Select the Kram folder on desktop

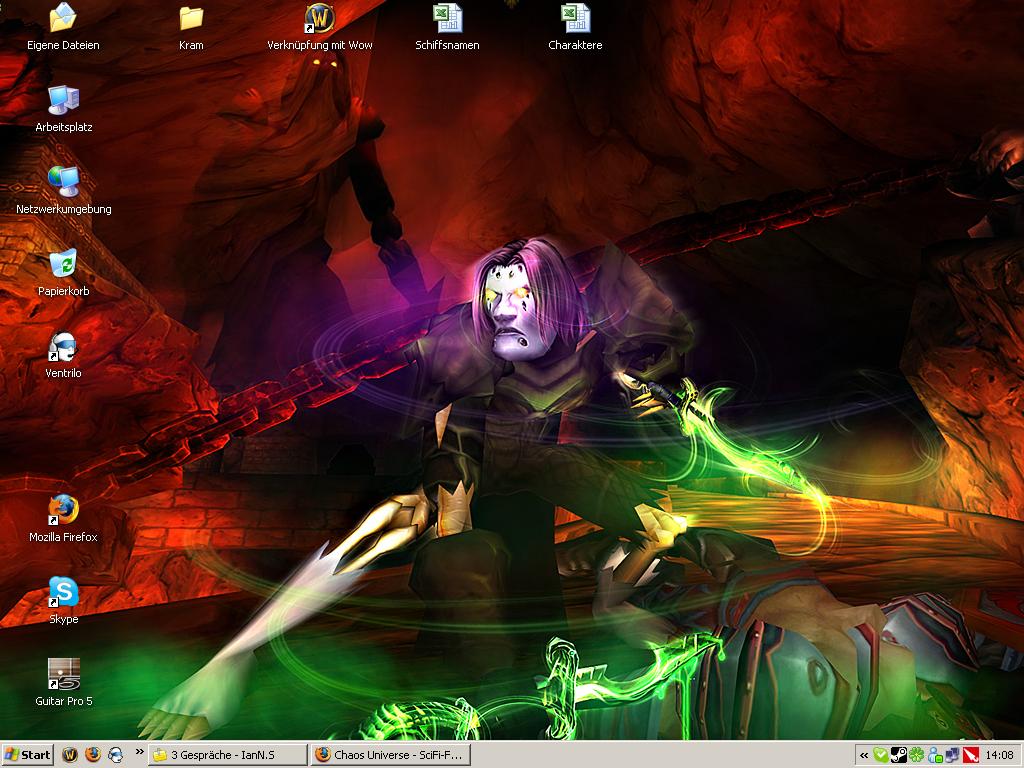191,18
